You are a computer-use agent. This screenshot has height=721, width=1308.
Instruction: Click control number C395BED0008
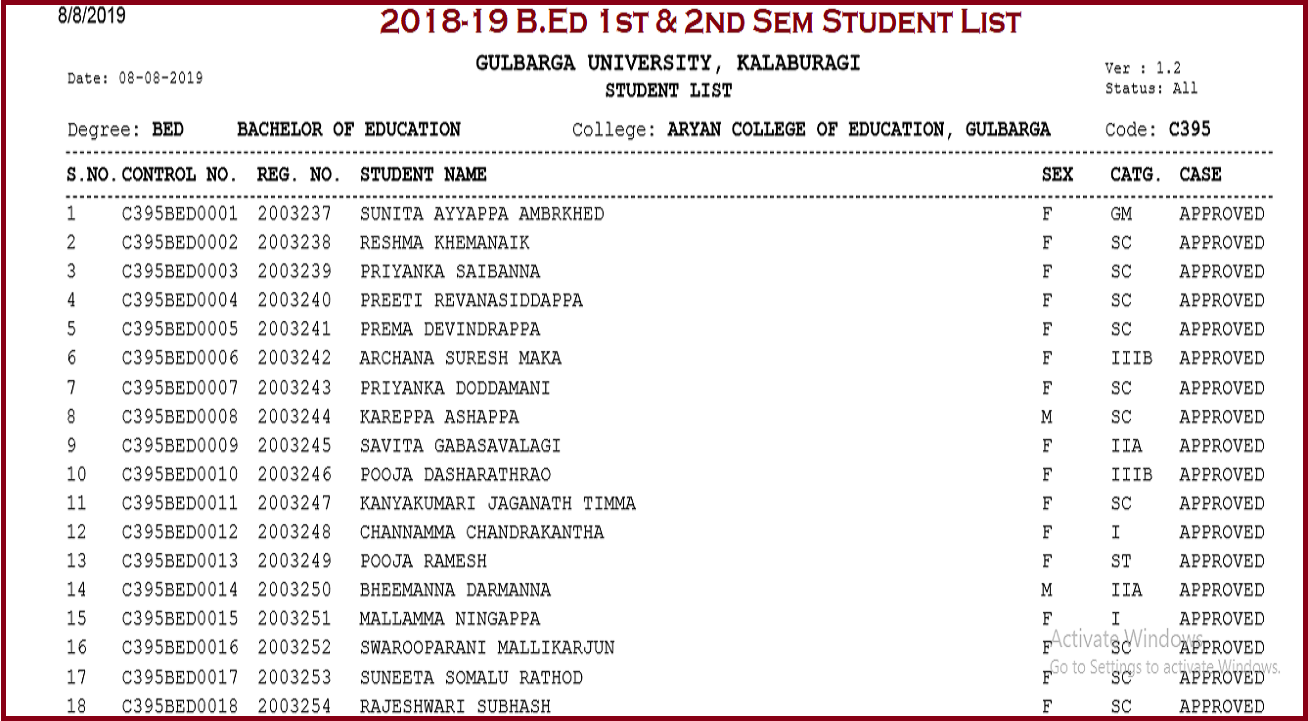tap(180, 417)
